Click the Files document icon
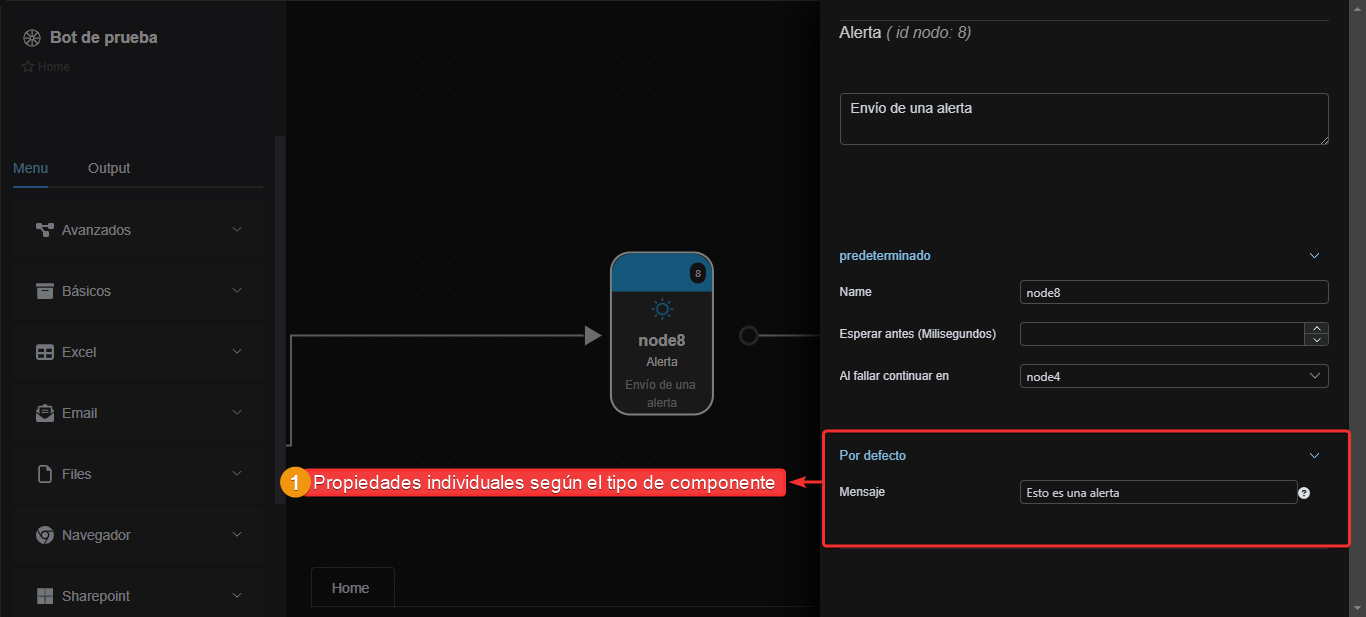 (x=44, y=474)
